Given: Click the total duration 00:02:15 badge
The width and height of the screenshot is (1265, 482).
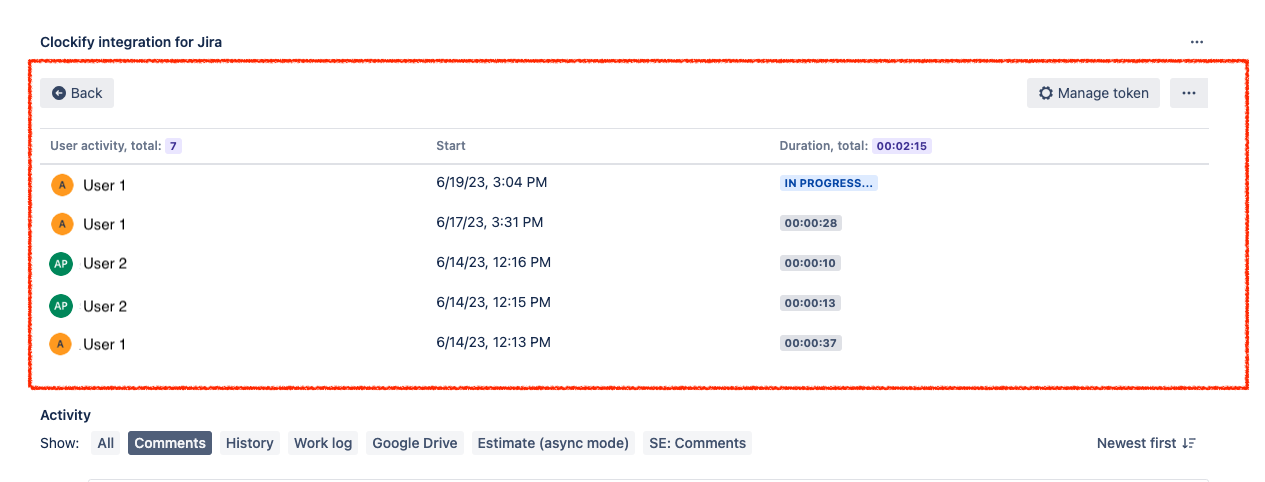Looking at the screenshot, I should (902, 146).
